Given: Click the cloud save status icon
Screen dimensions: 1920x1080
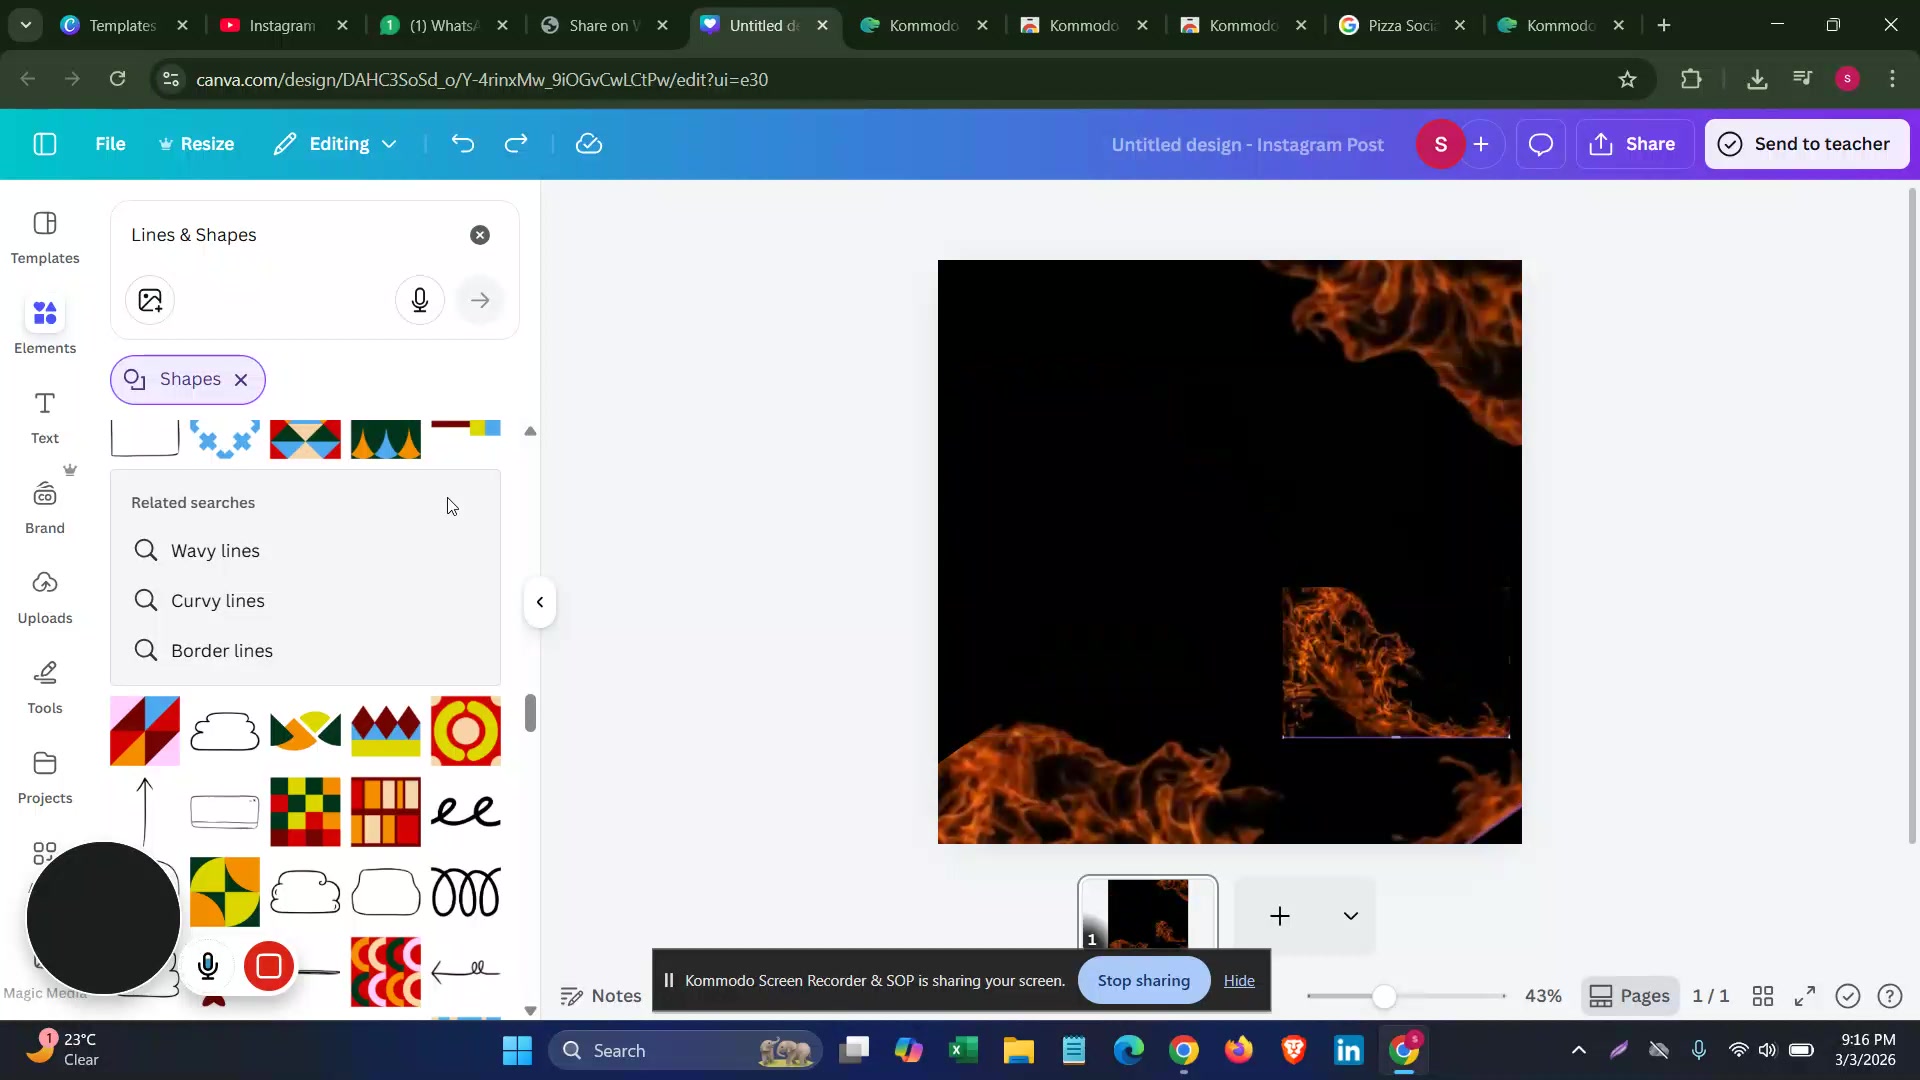Looking at the screenshot, I should point(589,144).
